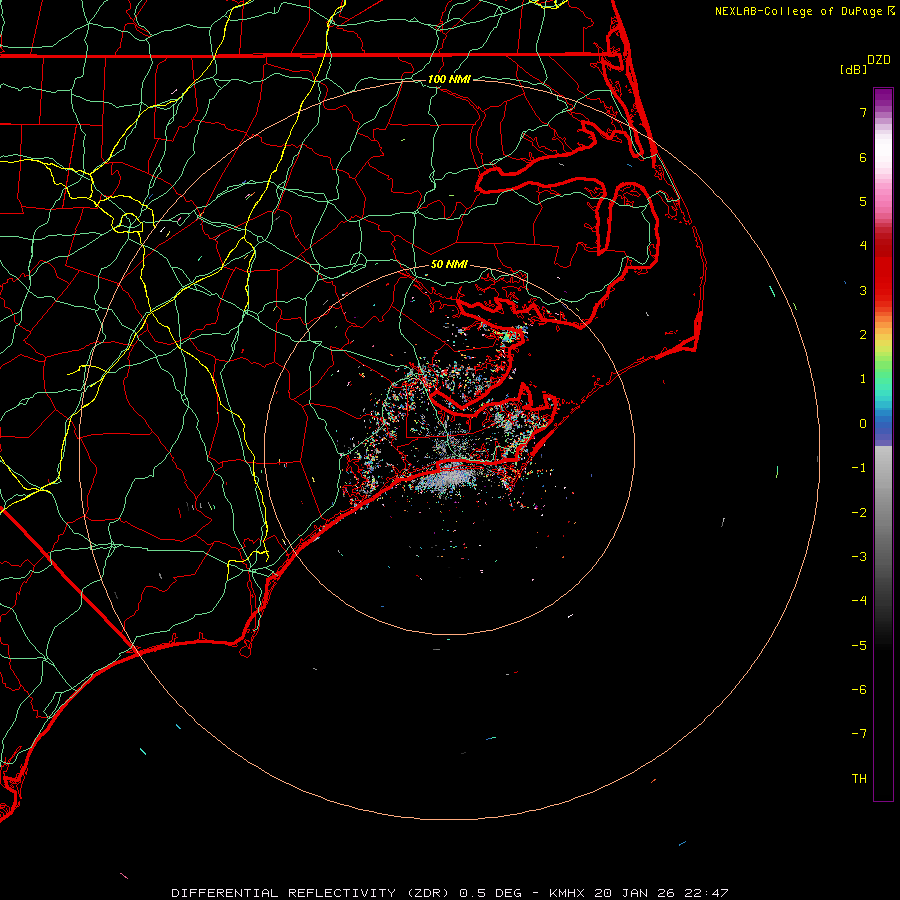Click the -6 dB tick label on the scale
The height and width of the screenshot is (900, 900).
tap(859, 690)
